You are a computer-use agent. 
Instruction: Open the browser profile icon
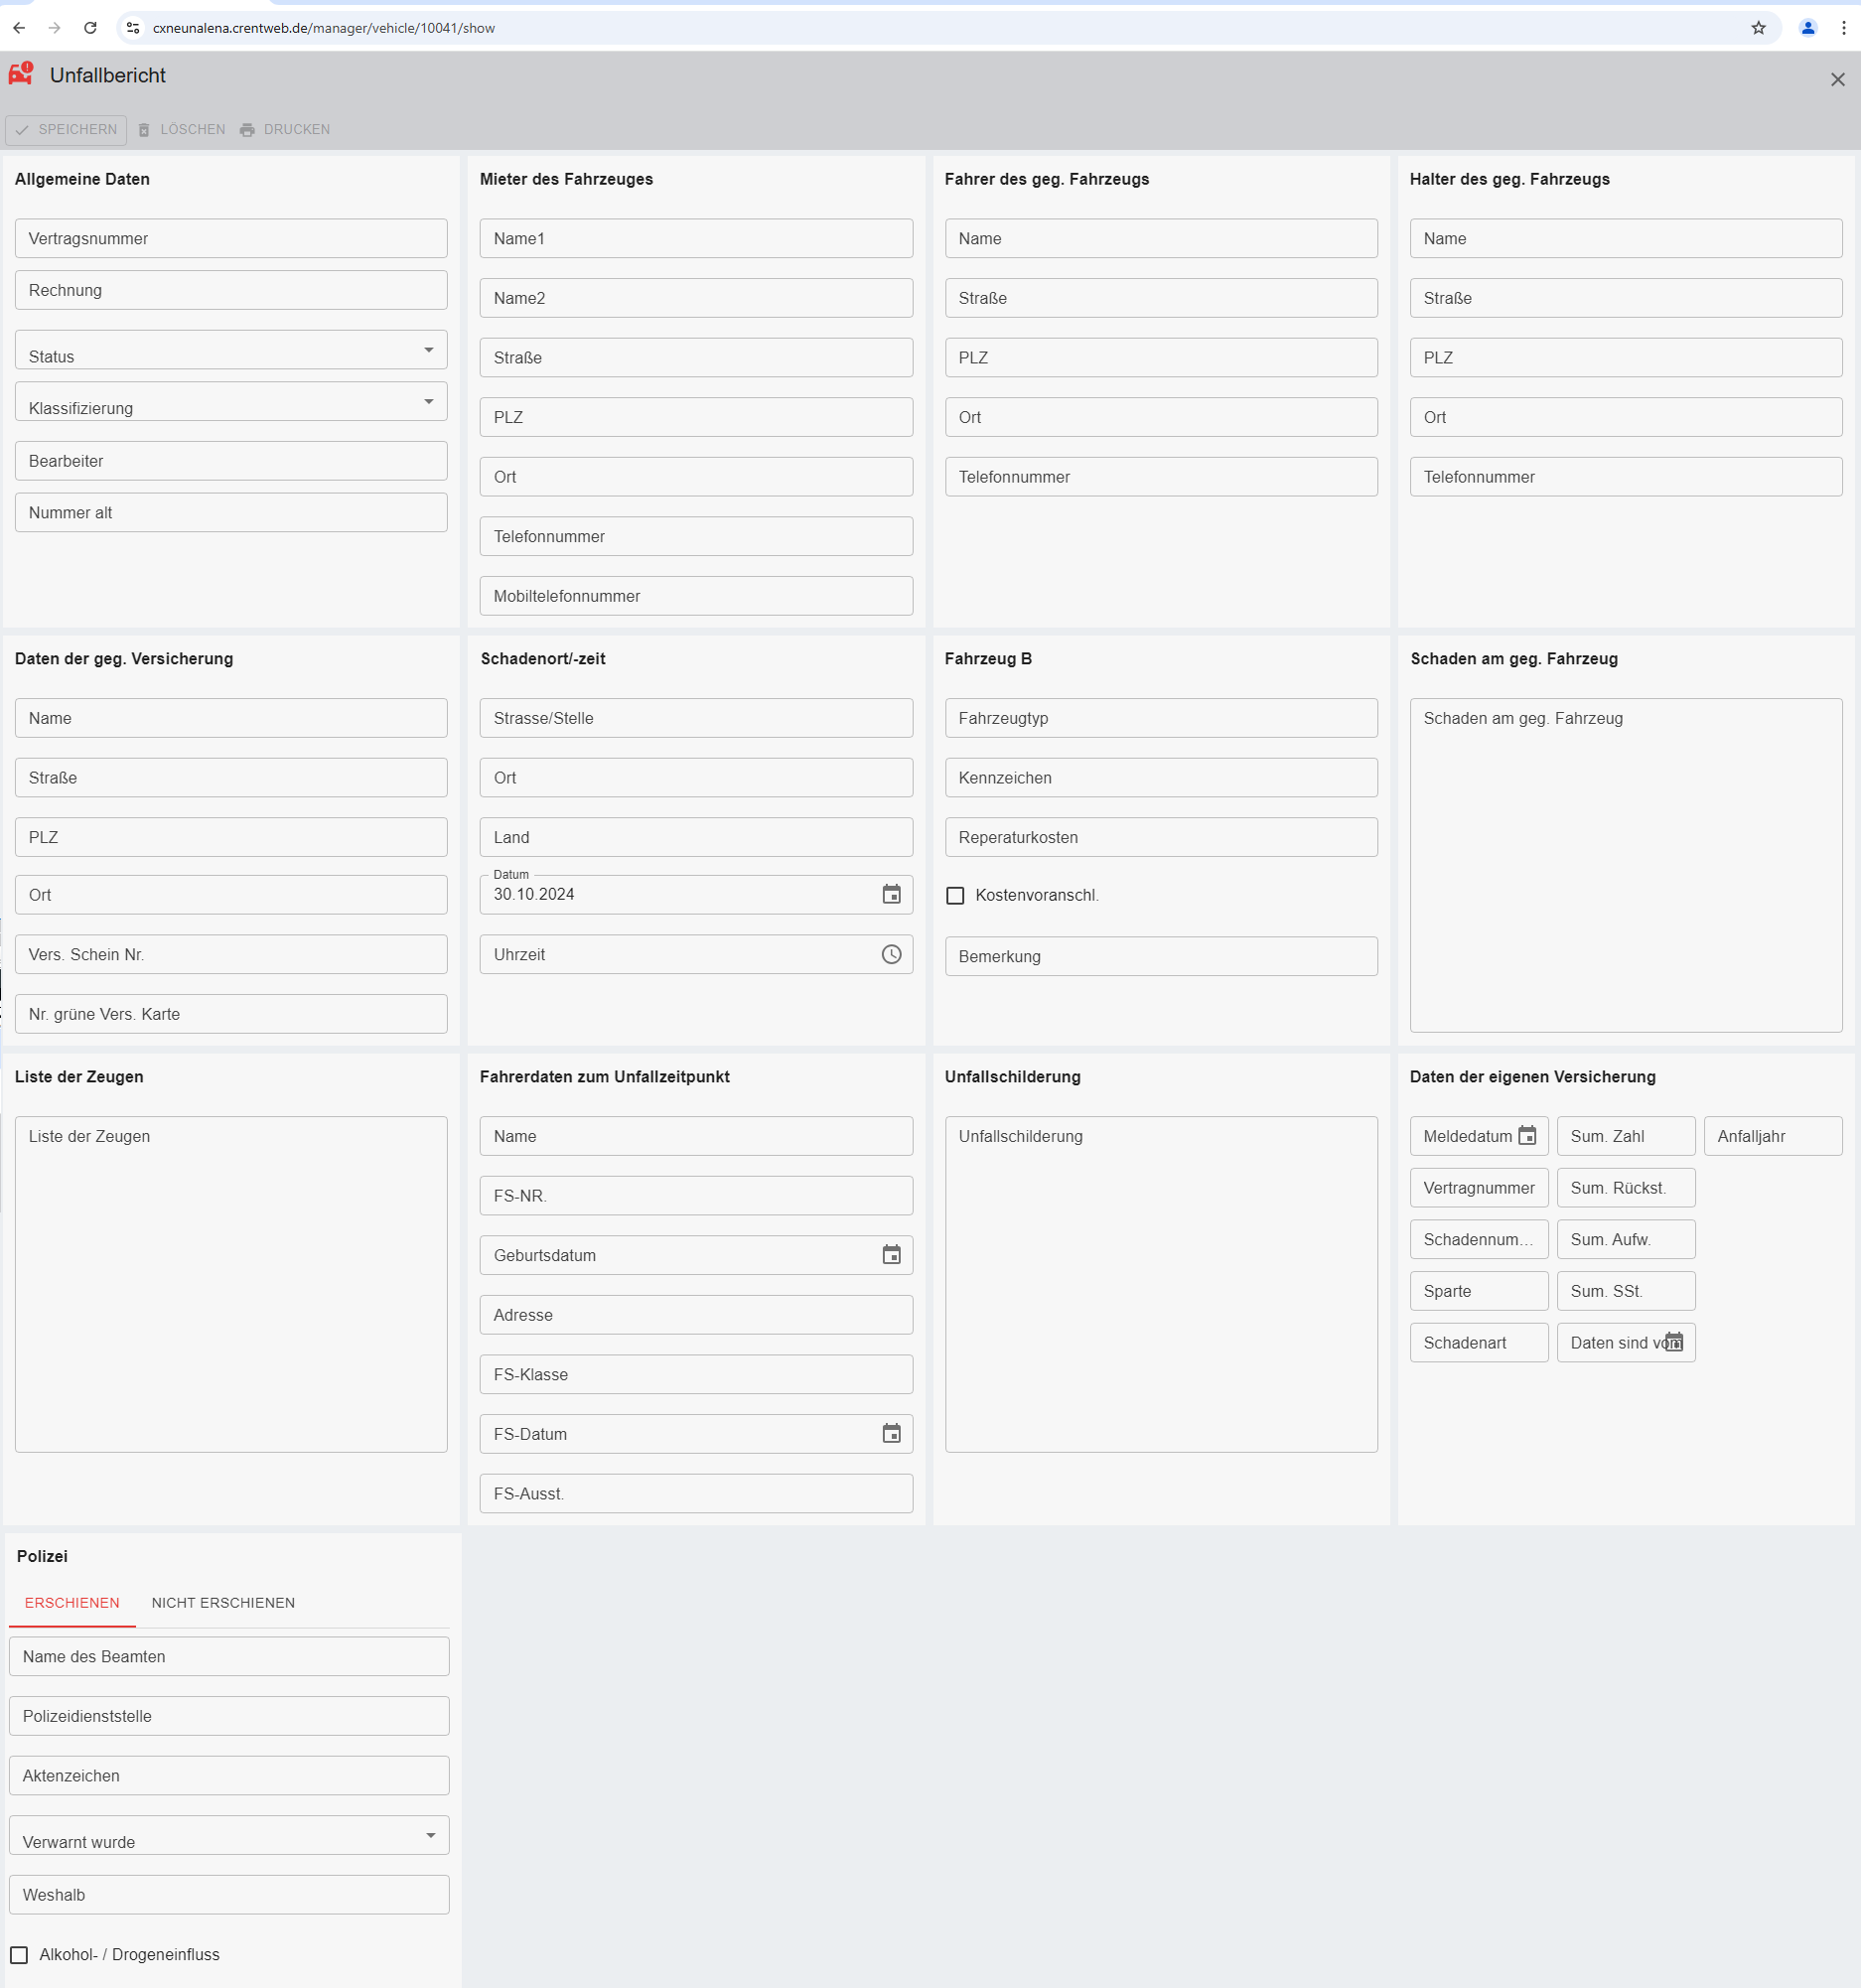coord(1807,28)
